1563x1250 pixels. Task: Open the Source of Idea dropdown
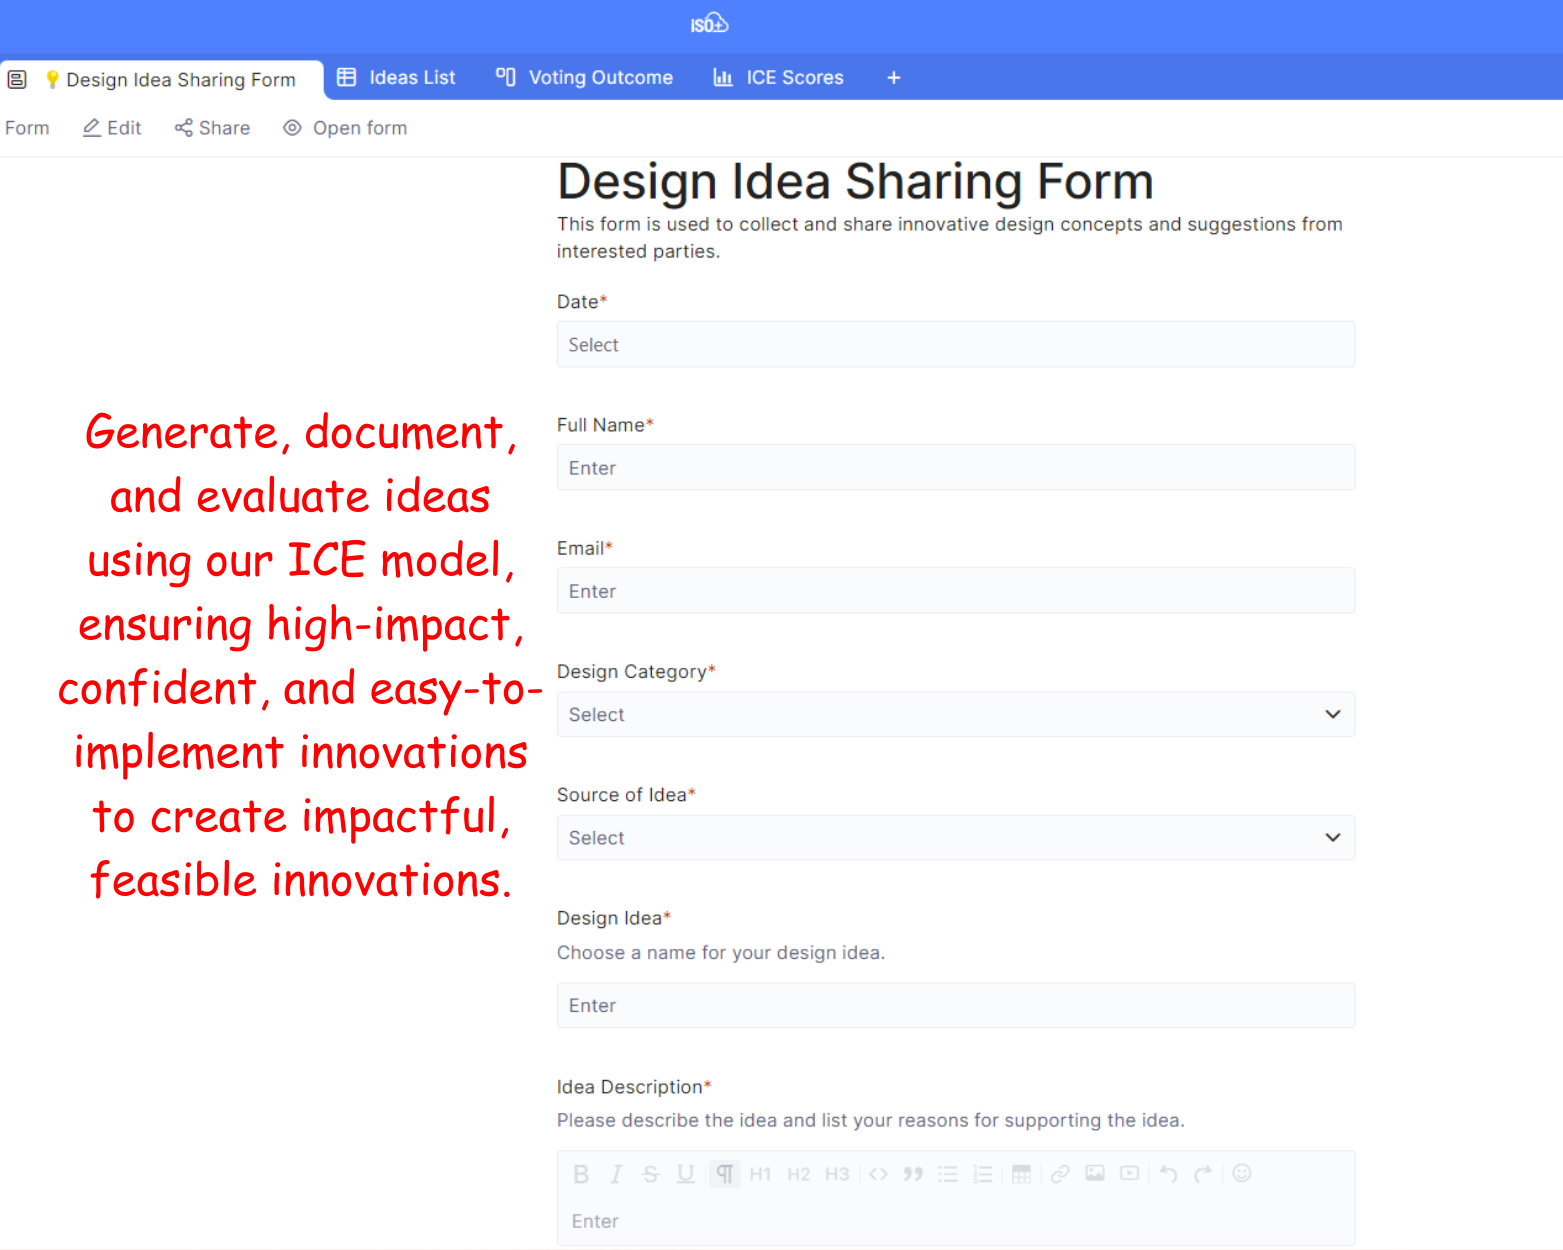955,838
